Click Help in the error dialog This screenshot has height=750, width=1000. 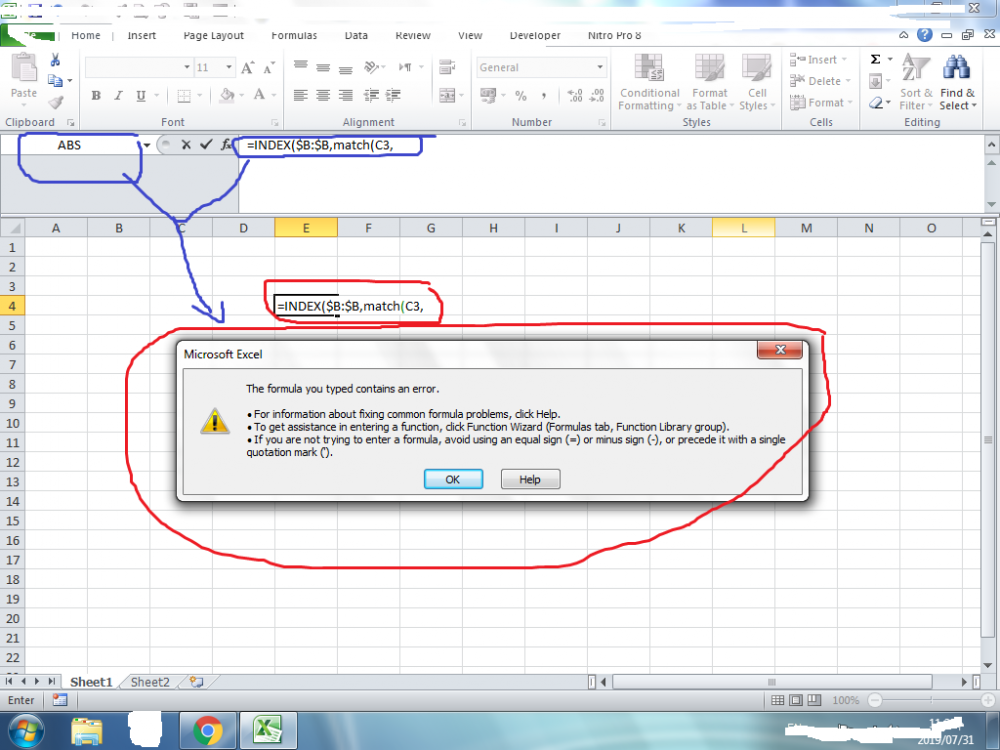[x=530, y=480]
